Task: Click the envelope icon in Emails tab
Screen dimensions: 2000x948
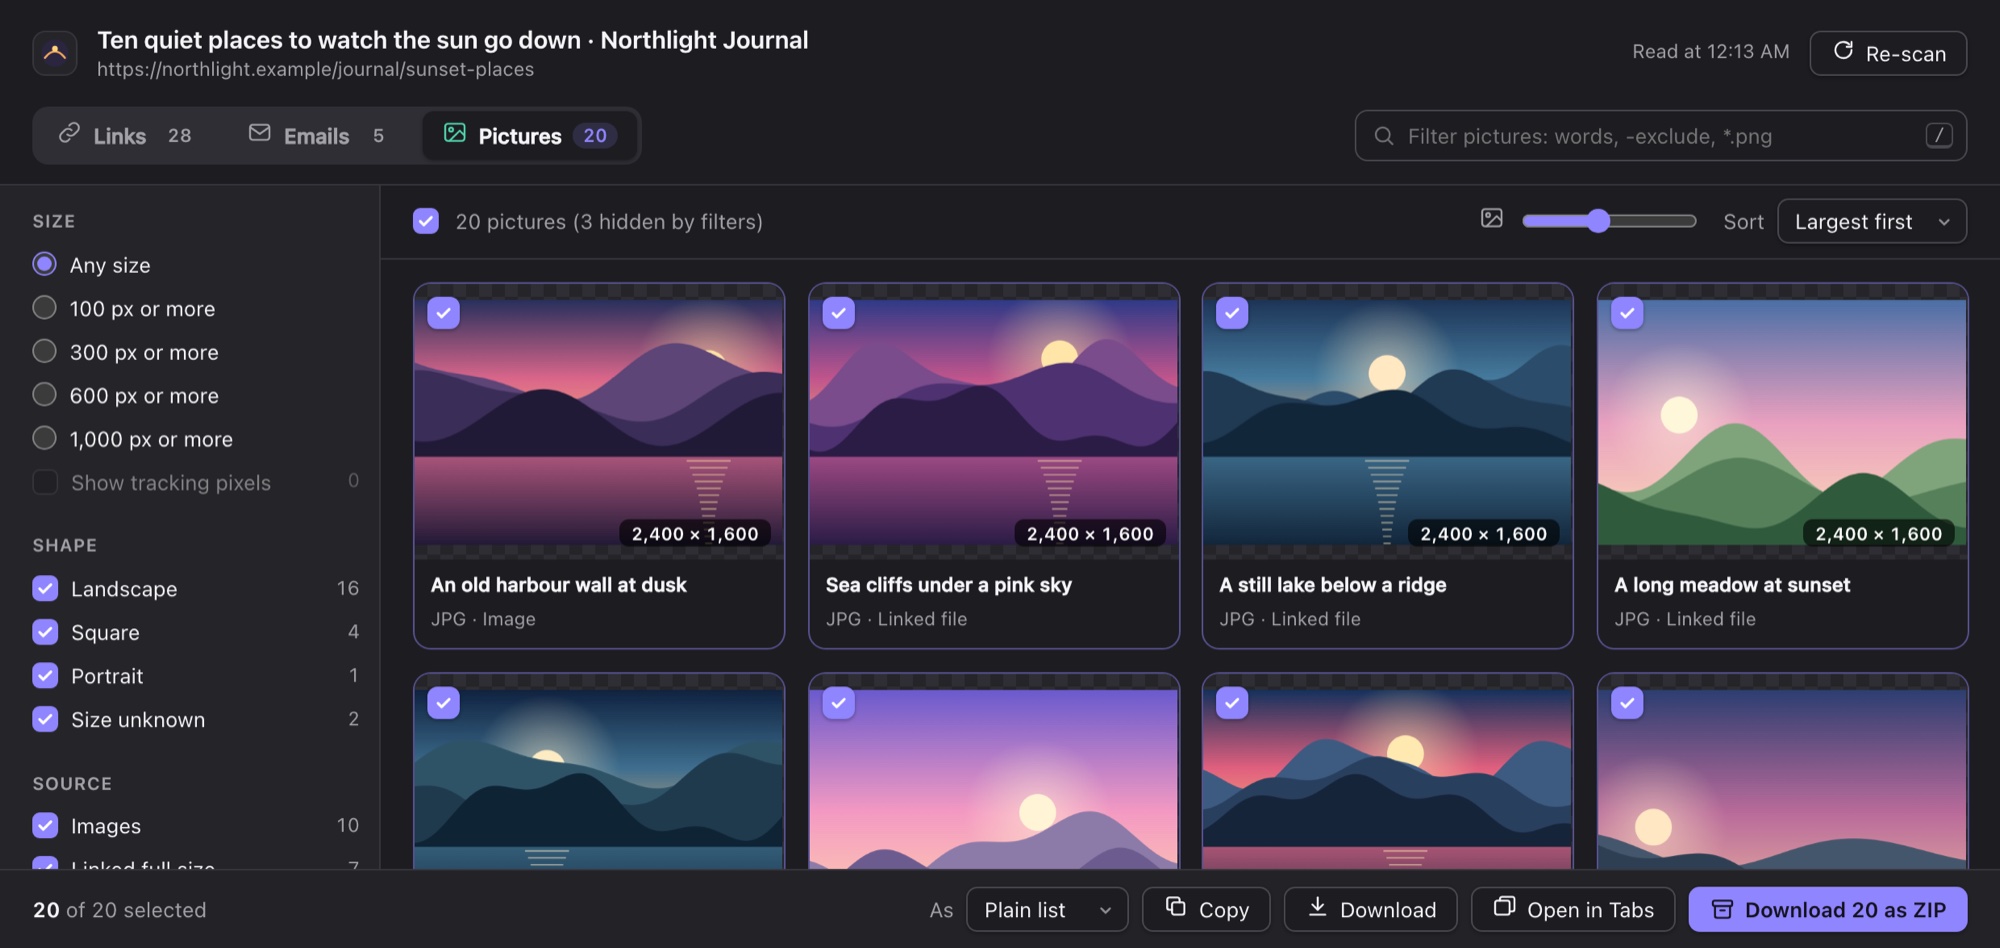Action: click(259, 133)
